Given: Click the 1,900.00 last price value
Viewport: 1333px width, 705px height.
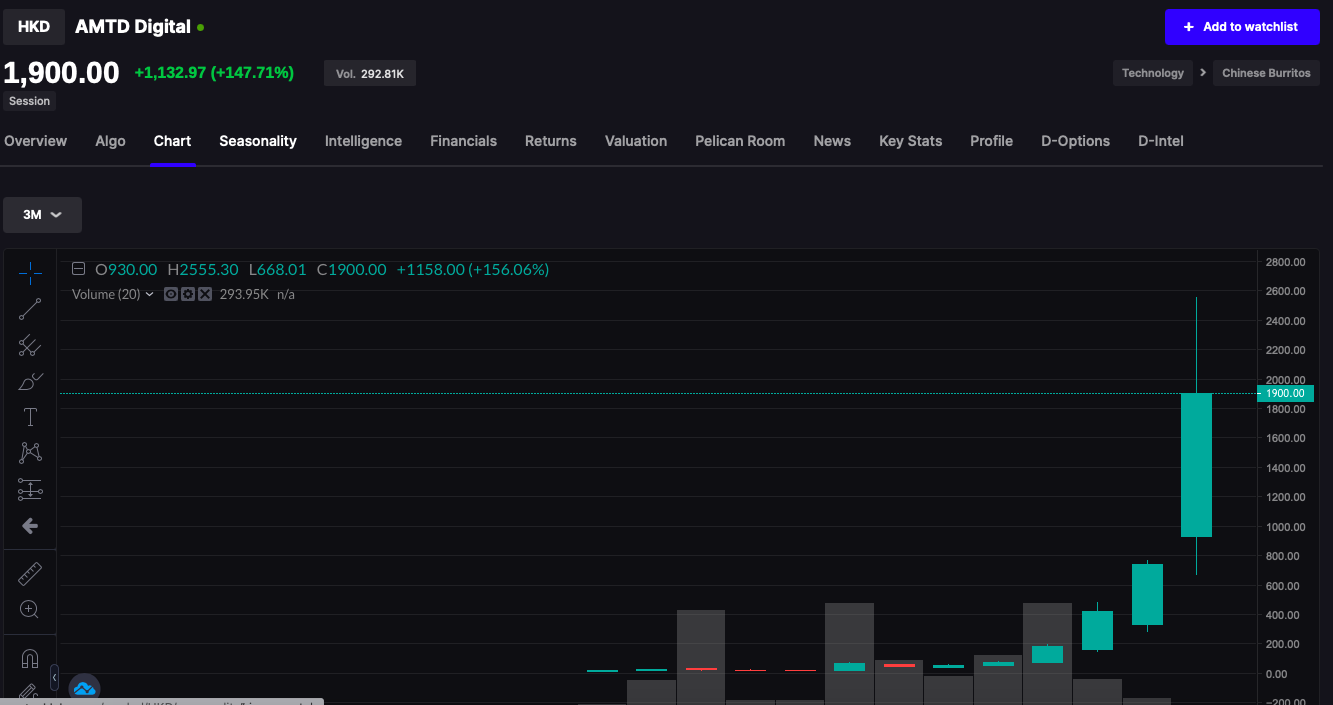Looking at the screenshot, I should 61,73.
